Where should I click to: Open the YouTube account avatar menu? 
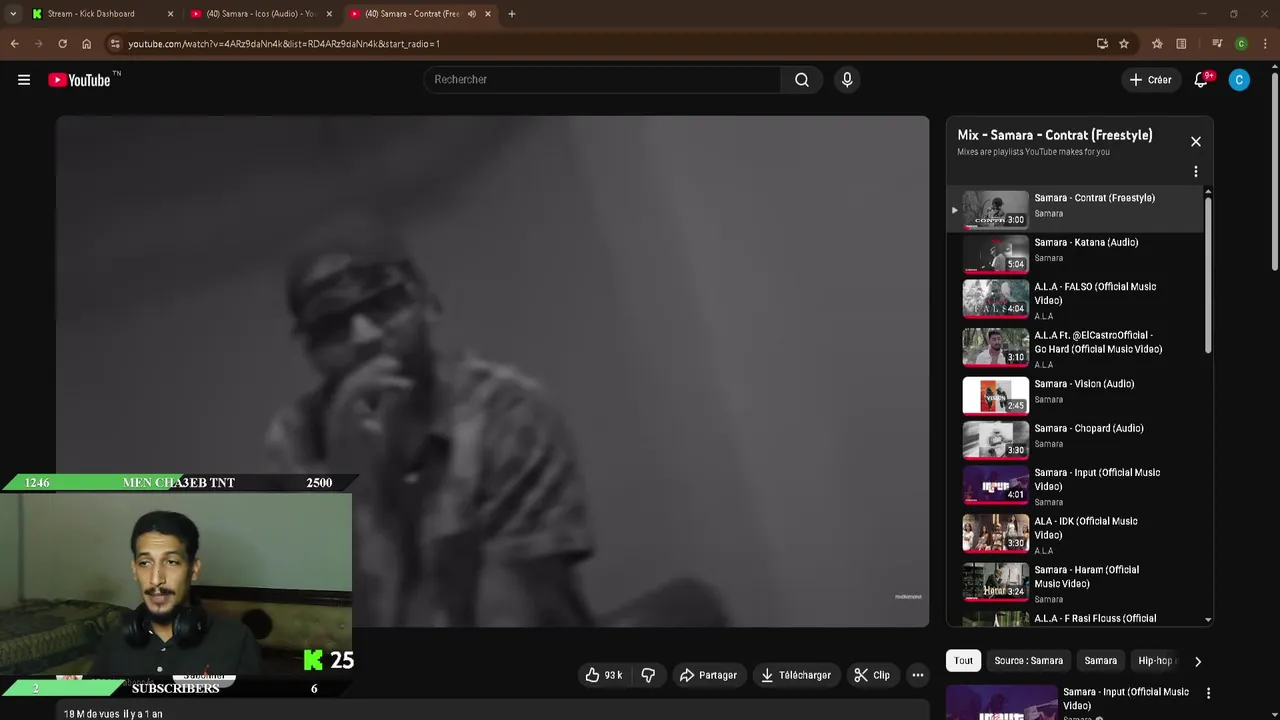click(1239, 80)
